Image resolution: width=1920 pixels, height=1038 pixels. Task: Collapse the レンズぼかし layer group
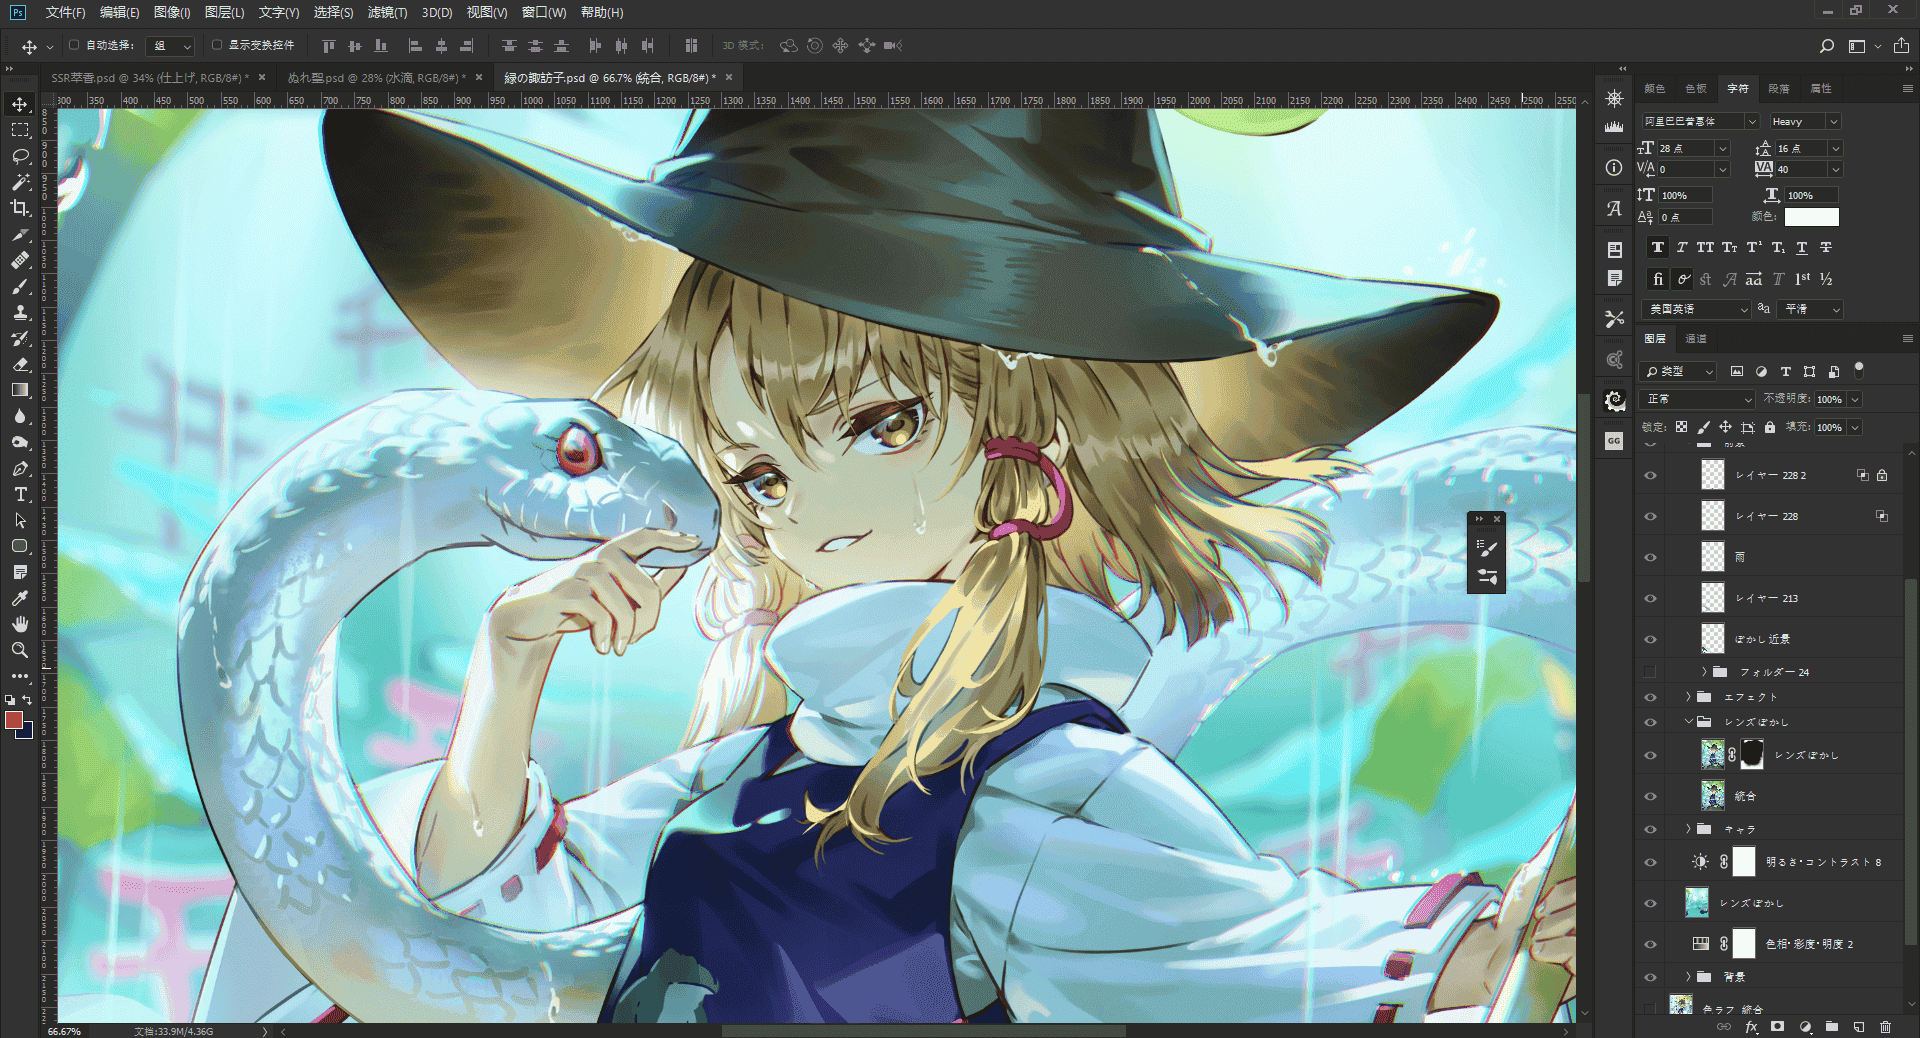[x=1689, y=722]
